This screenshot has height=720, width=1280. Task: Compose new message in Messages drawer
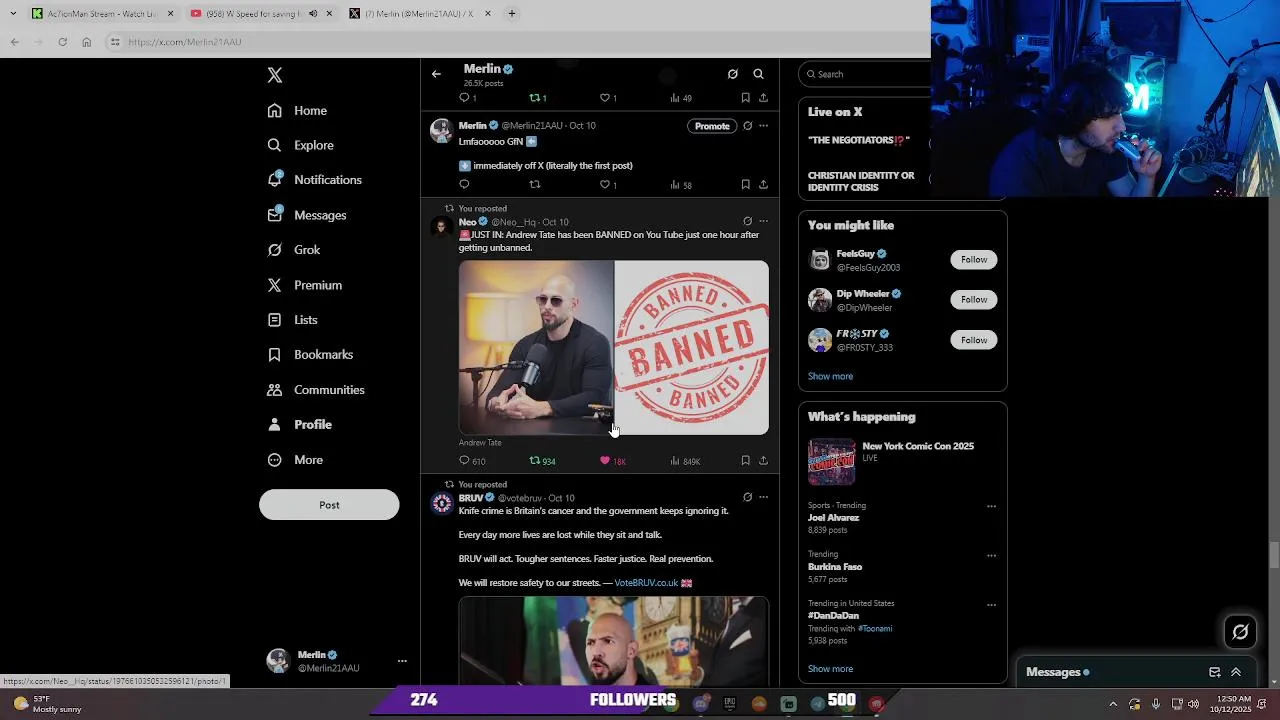tap(1214, 673)
